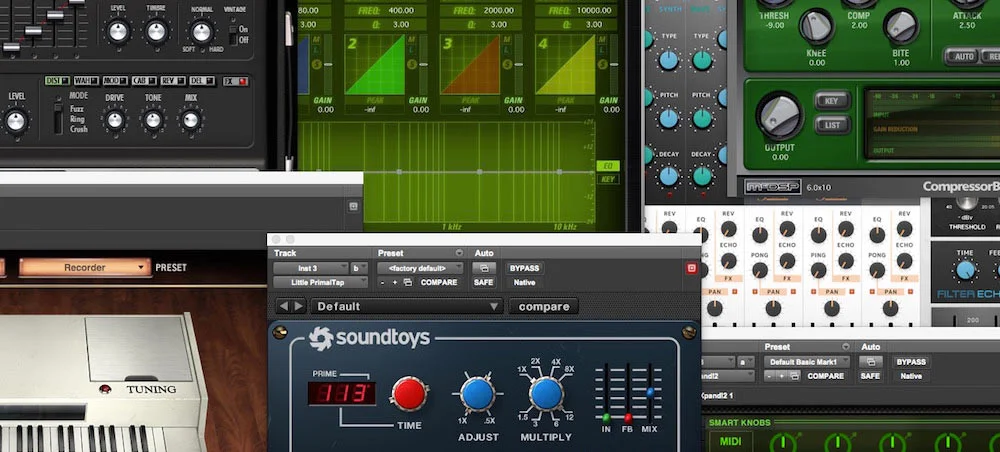Image resolution: width=1000 pixels, height=452 pixels.
Task: Select the KEY tab beside the EQ graph
Action: [x=608, y=179]
